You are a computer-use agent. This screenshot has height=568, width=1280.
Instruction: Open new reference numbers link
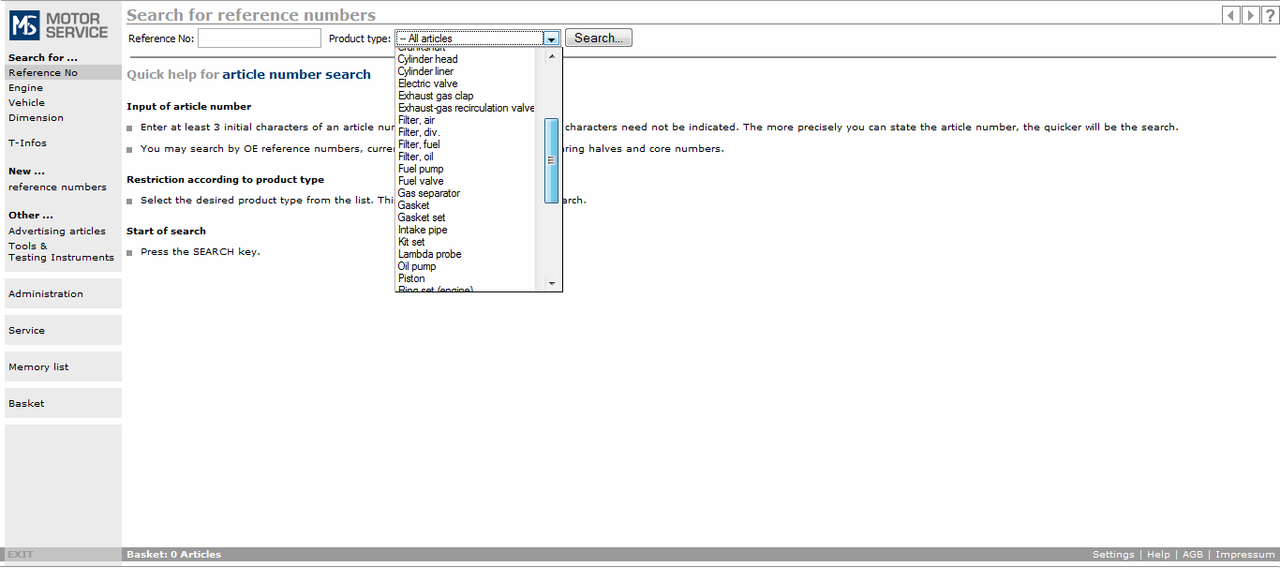tap(58, 187)
